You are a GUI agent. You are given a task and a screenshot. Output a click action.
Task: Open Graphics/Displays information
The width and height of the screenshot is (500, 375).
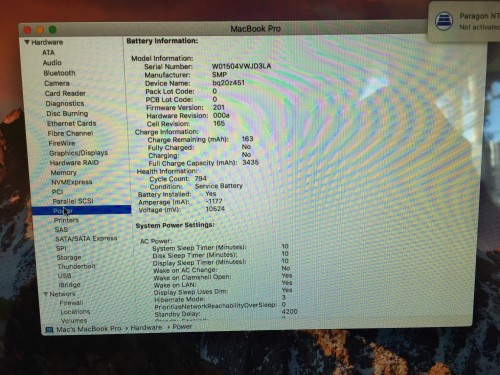click(x=78, y=153)
